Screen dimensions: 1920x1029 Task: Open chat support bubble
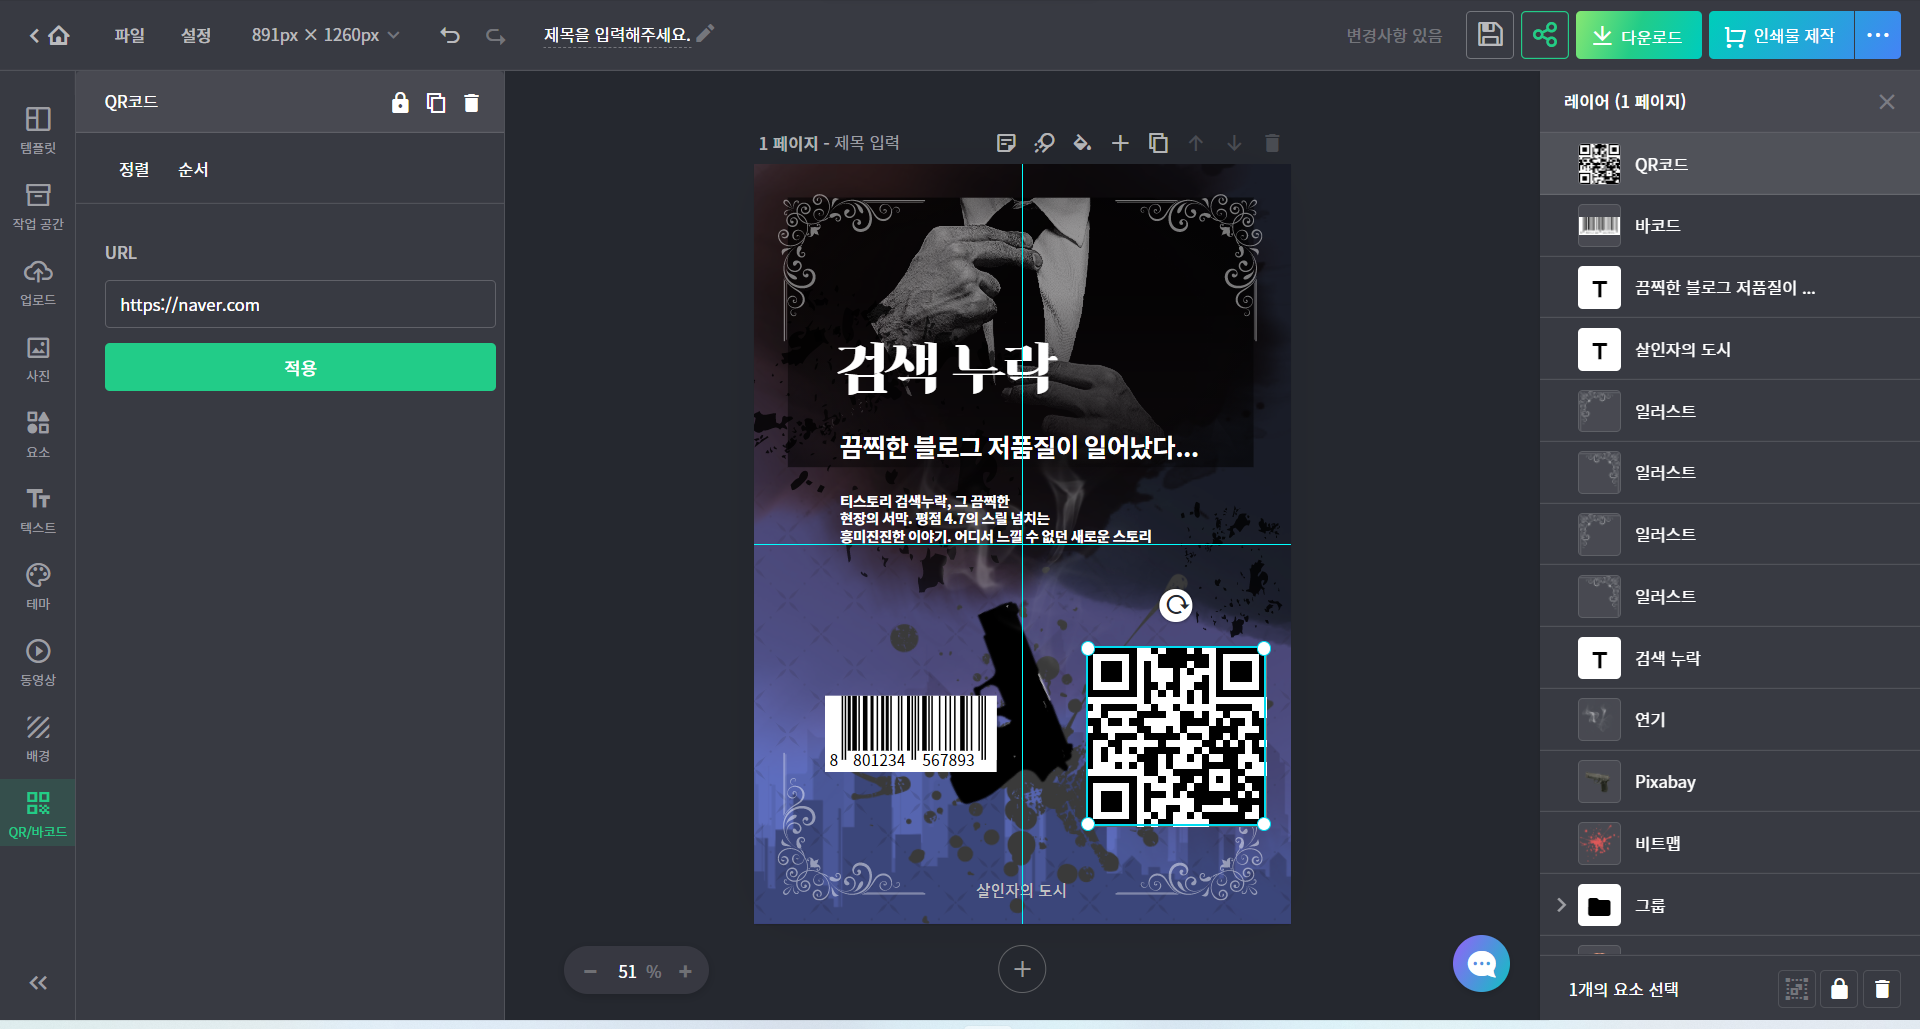coord(1481,963)
